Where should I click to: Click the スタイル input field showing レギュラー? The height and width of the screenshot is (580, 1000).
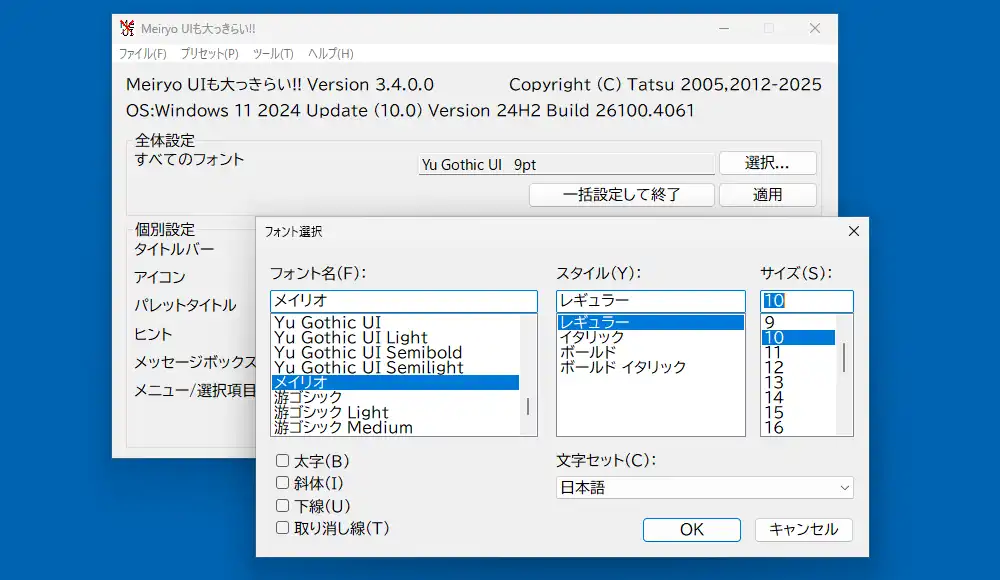(x=651, y=301)
